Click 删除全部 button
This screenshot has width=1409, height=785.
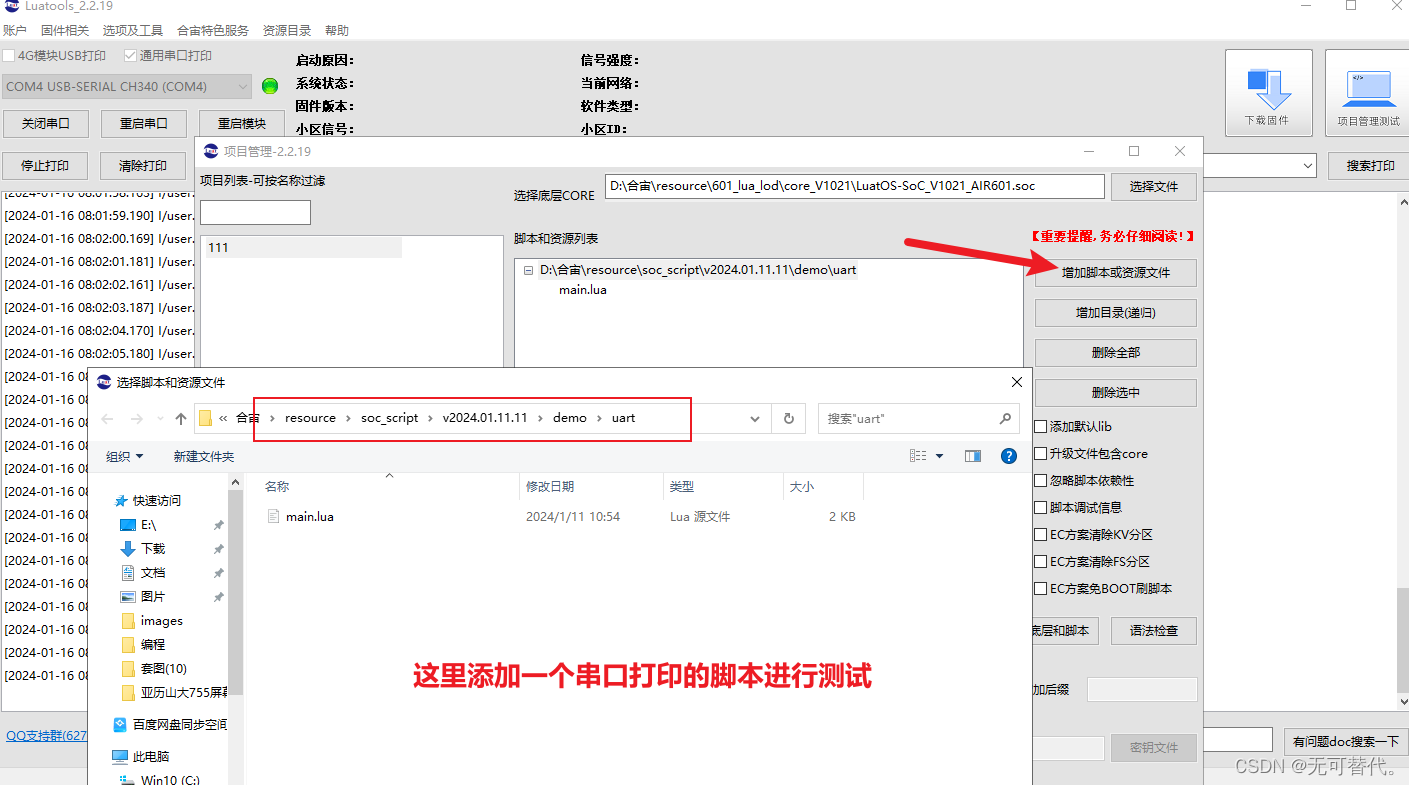[x=1116, y=353]
